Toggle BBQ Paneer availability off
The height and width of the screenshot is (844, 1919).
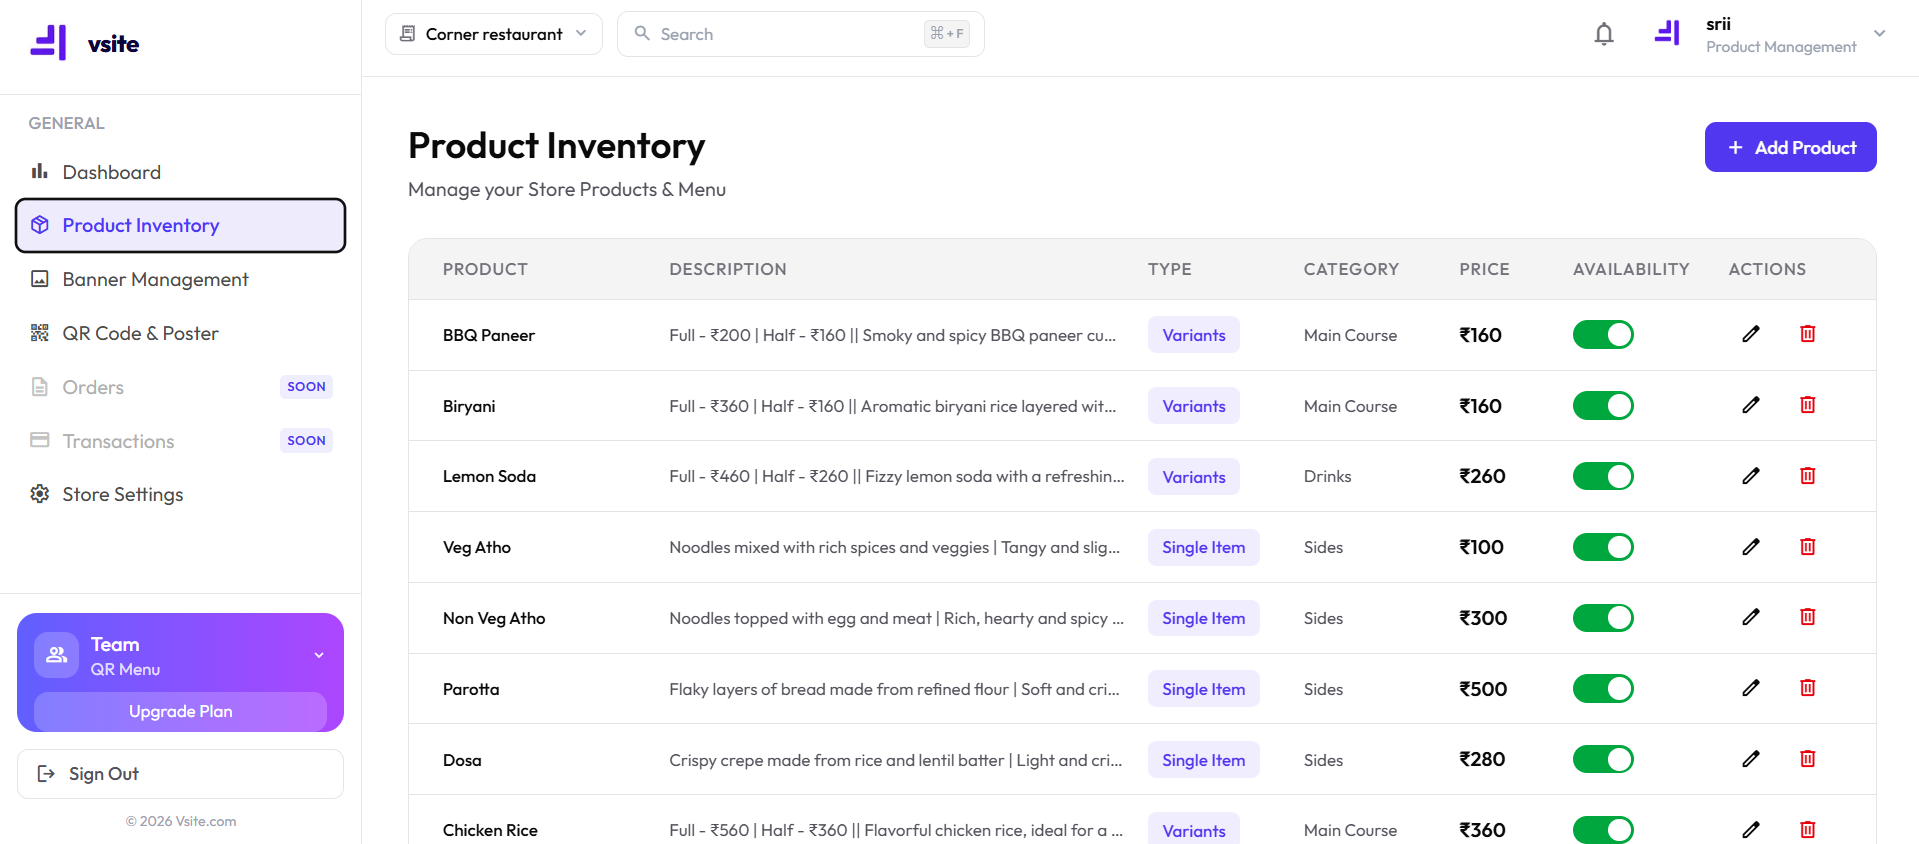(x=1603, y=334)
